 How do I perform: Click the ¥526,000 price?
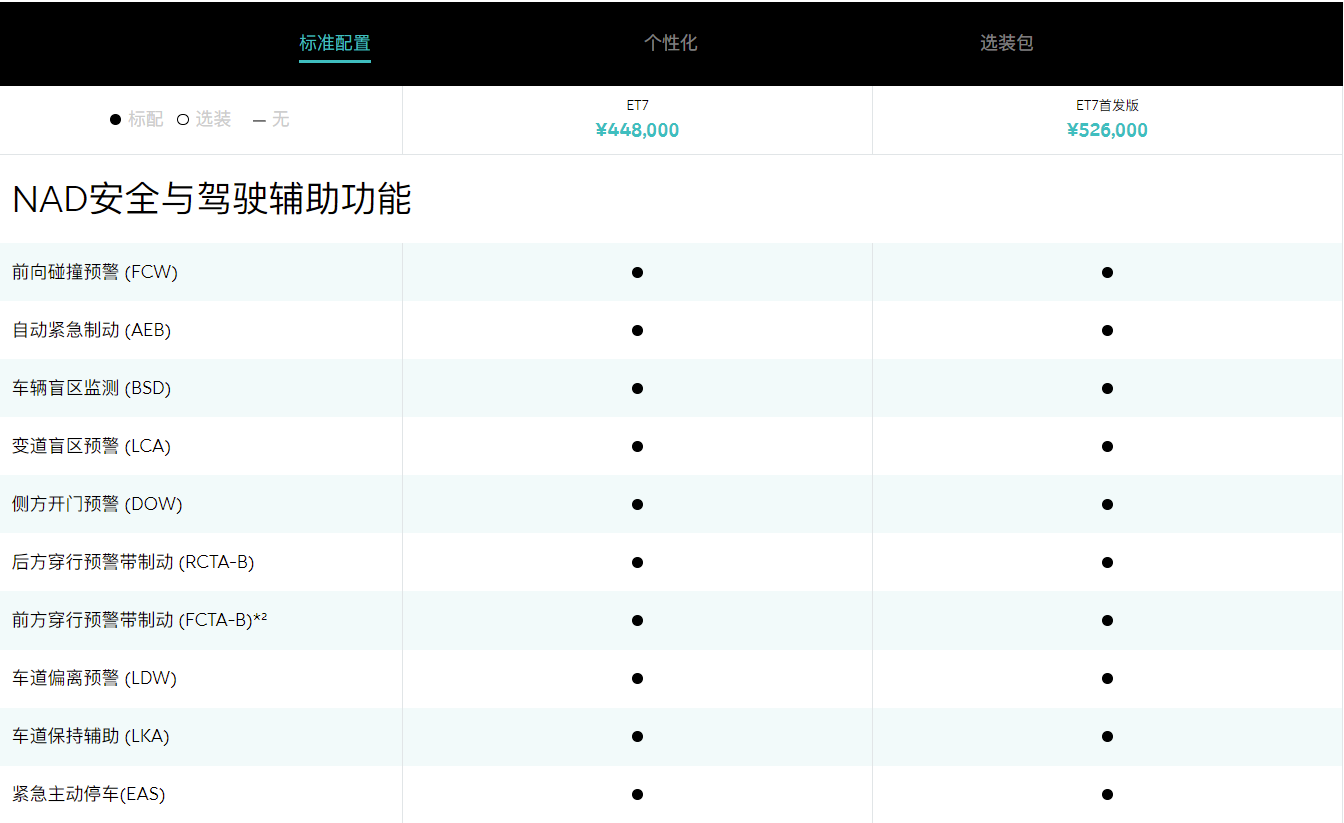pos(1107,130)
